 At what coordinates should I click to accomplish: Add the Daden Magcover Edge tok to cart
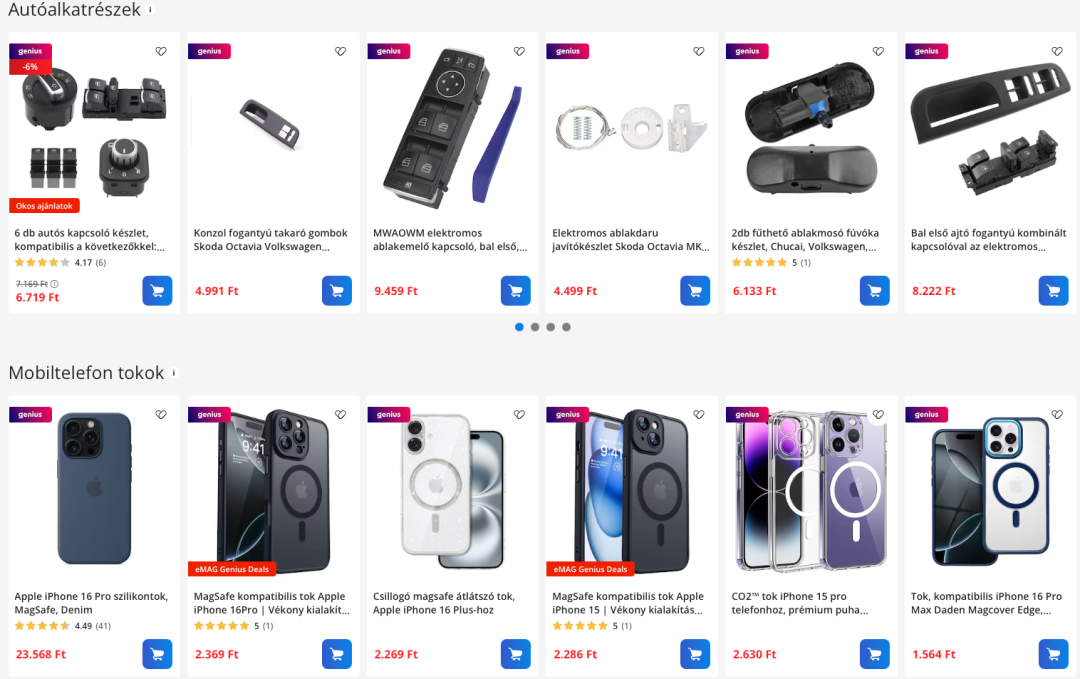click(1053, 653)
